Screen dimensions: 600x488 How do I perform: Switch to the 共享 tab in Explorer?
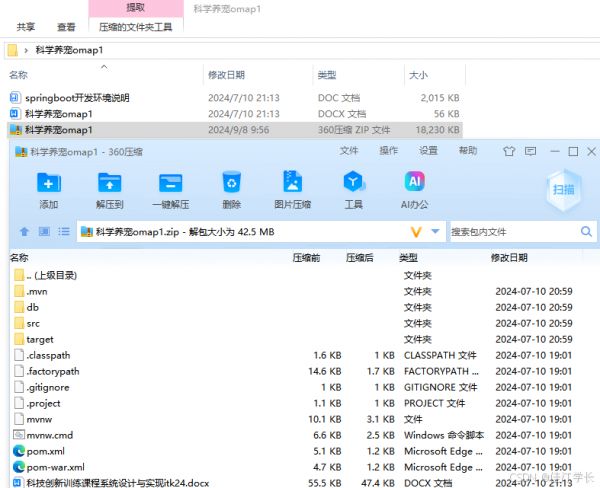(26, 27)
